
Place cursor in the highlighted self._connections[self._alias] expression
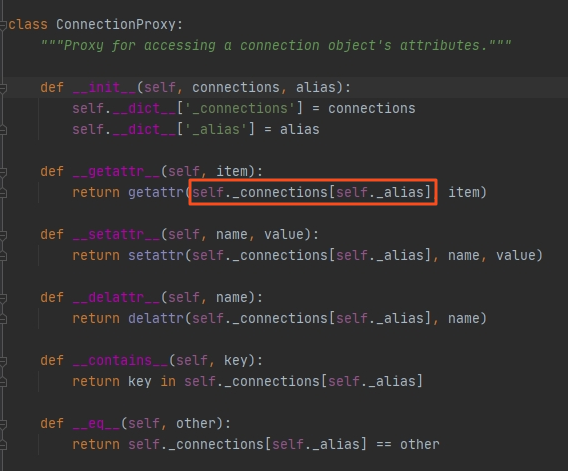pyautogui.click(x=313, y=192)
